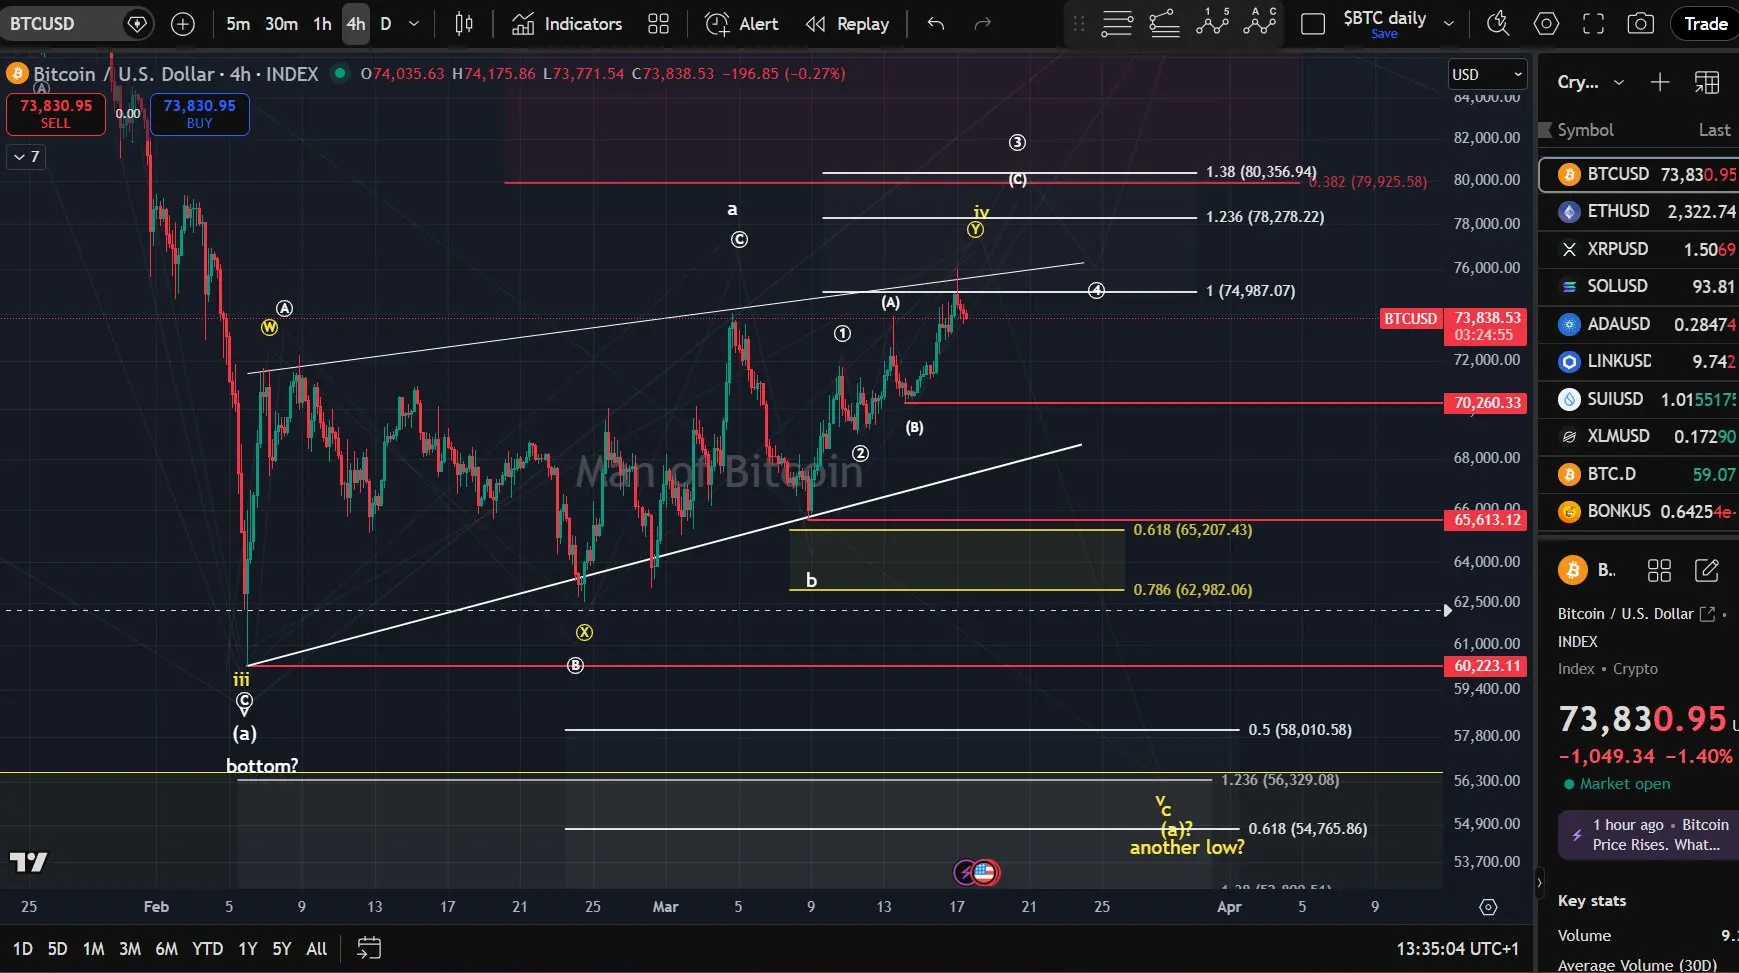1739x973 pixels.
Task: Open chart settings hexagon icon
Action: [x=1546, y=23]
